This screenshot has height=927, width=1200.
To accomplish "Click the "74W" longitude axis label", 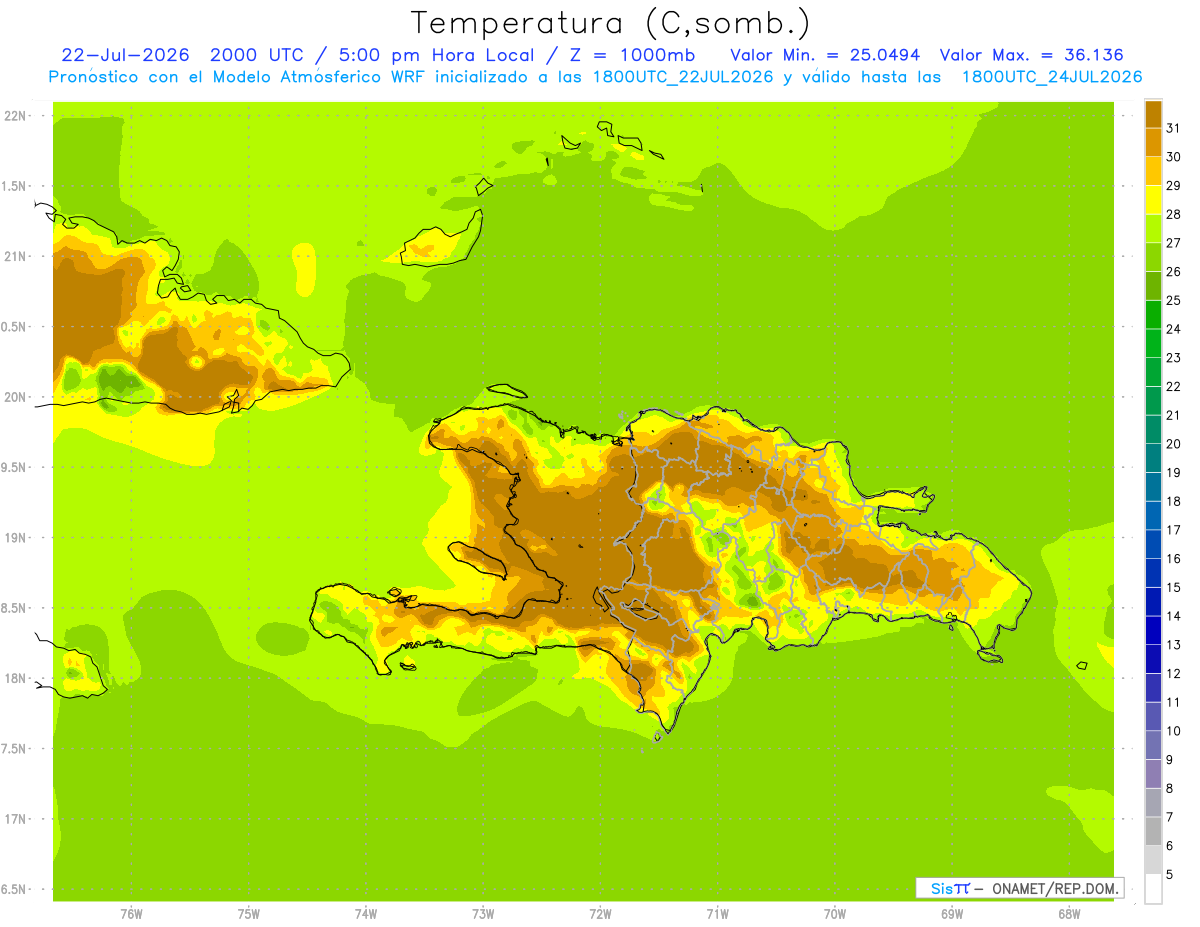I will [366, 914].
